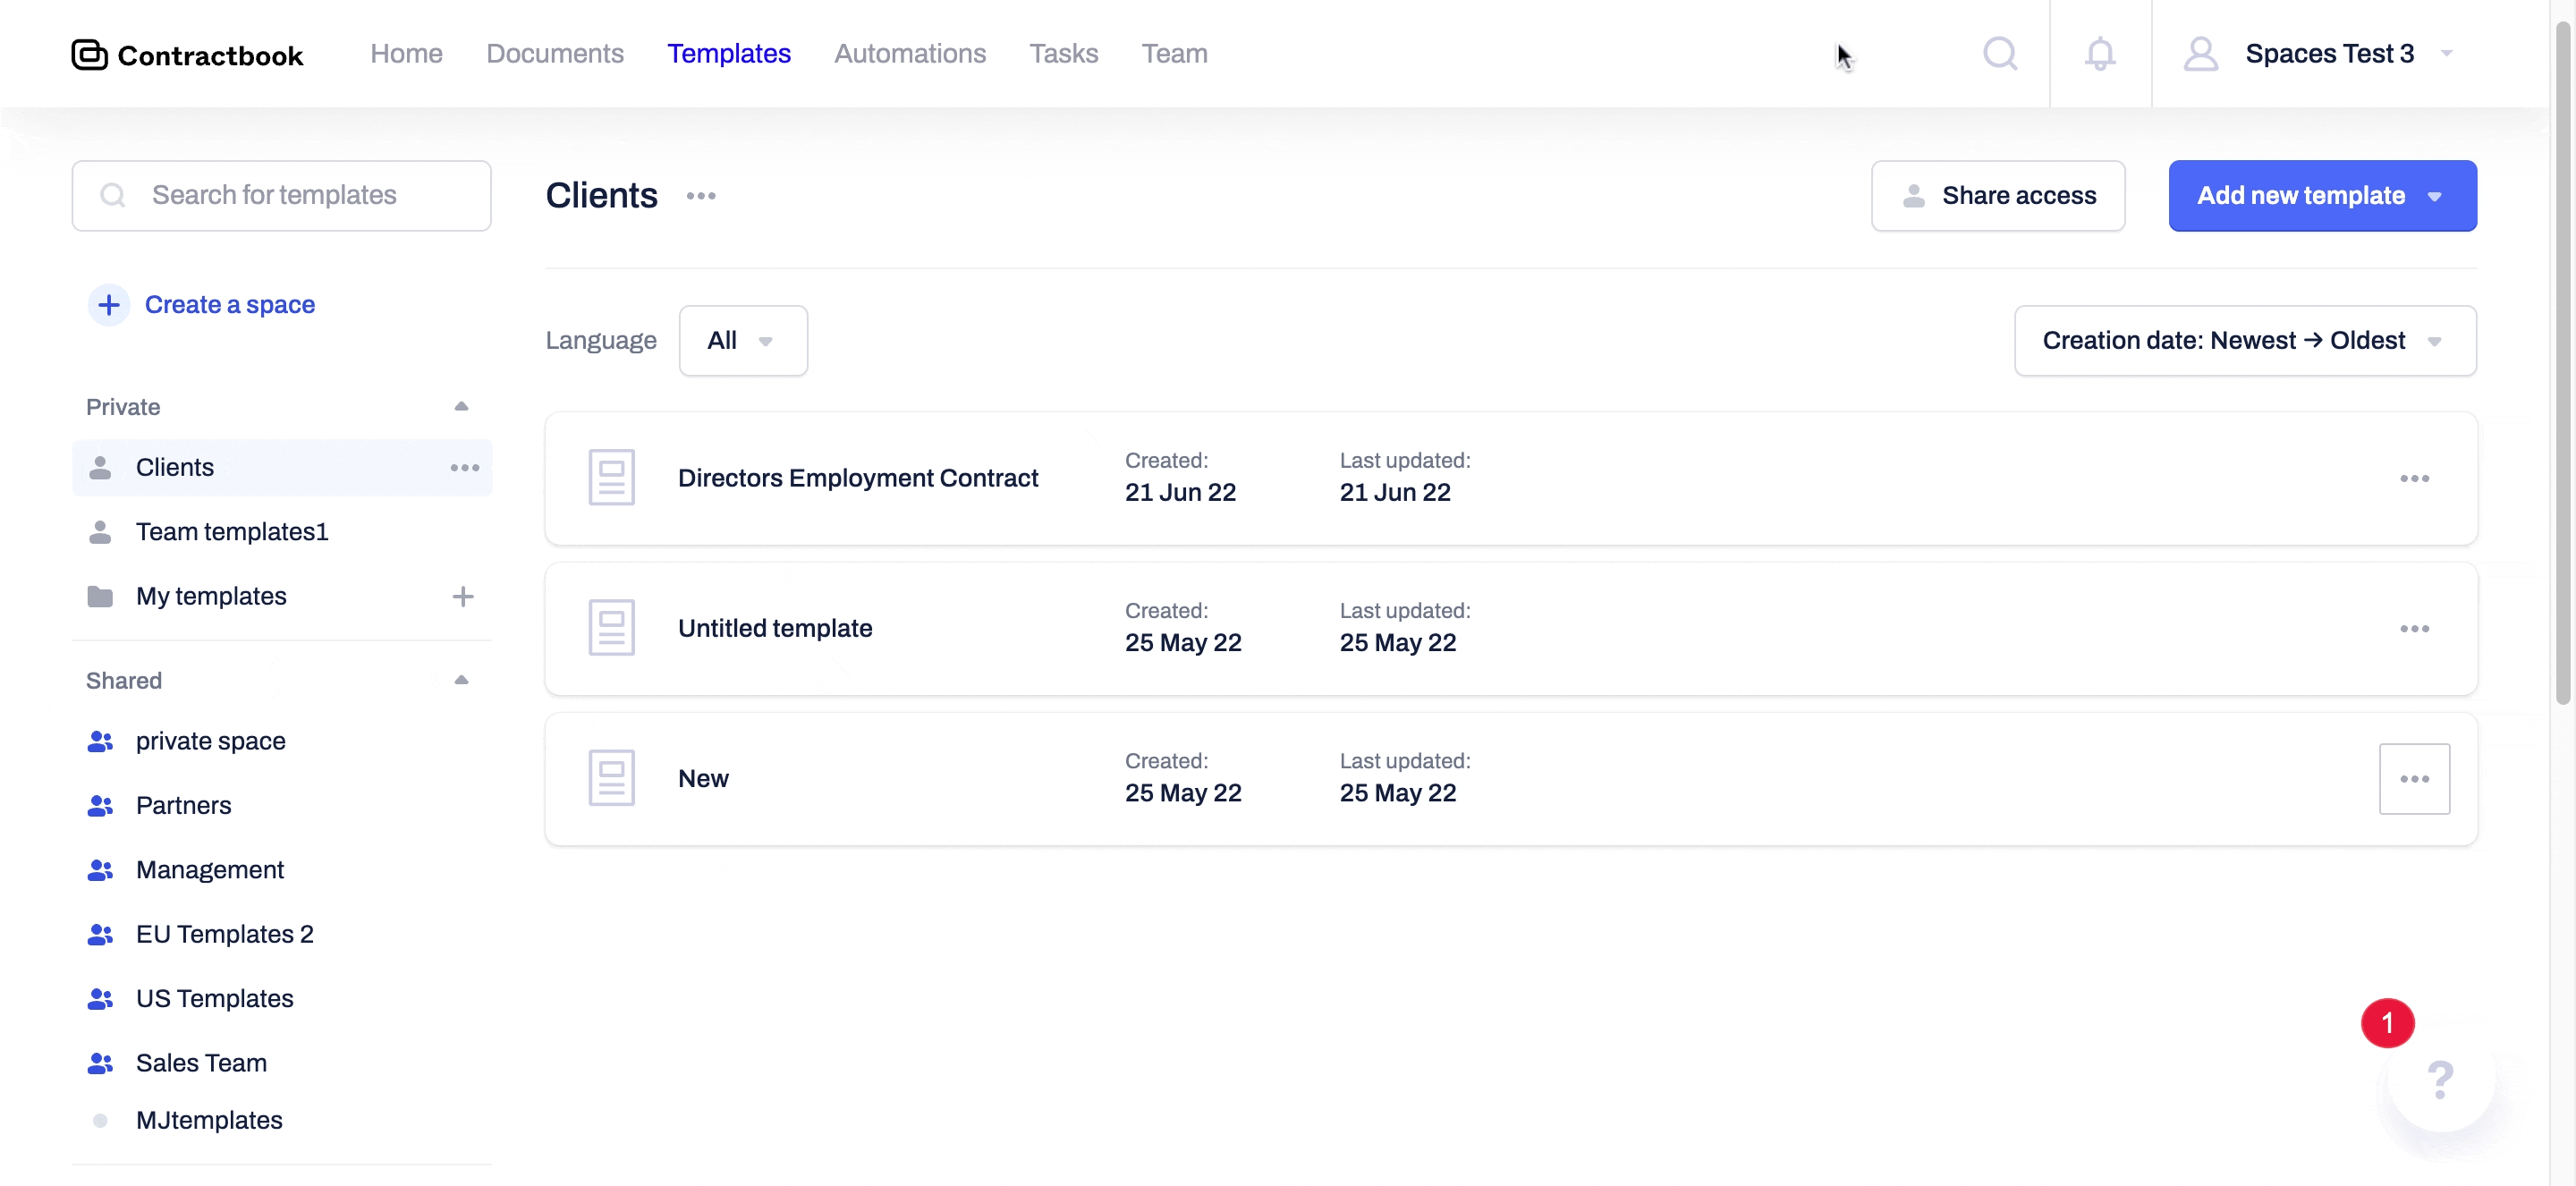Viewport: 2576px width, 1186px height.
Task: Click Add new template button
Action: point(2322,196)
